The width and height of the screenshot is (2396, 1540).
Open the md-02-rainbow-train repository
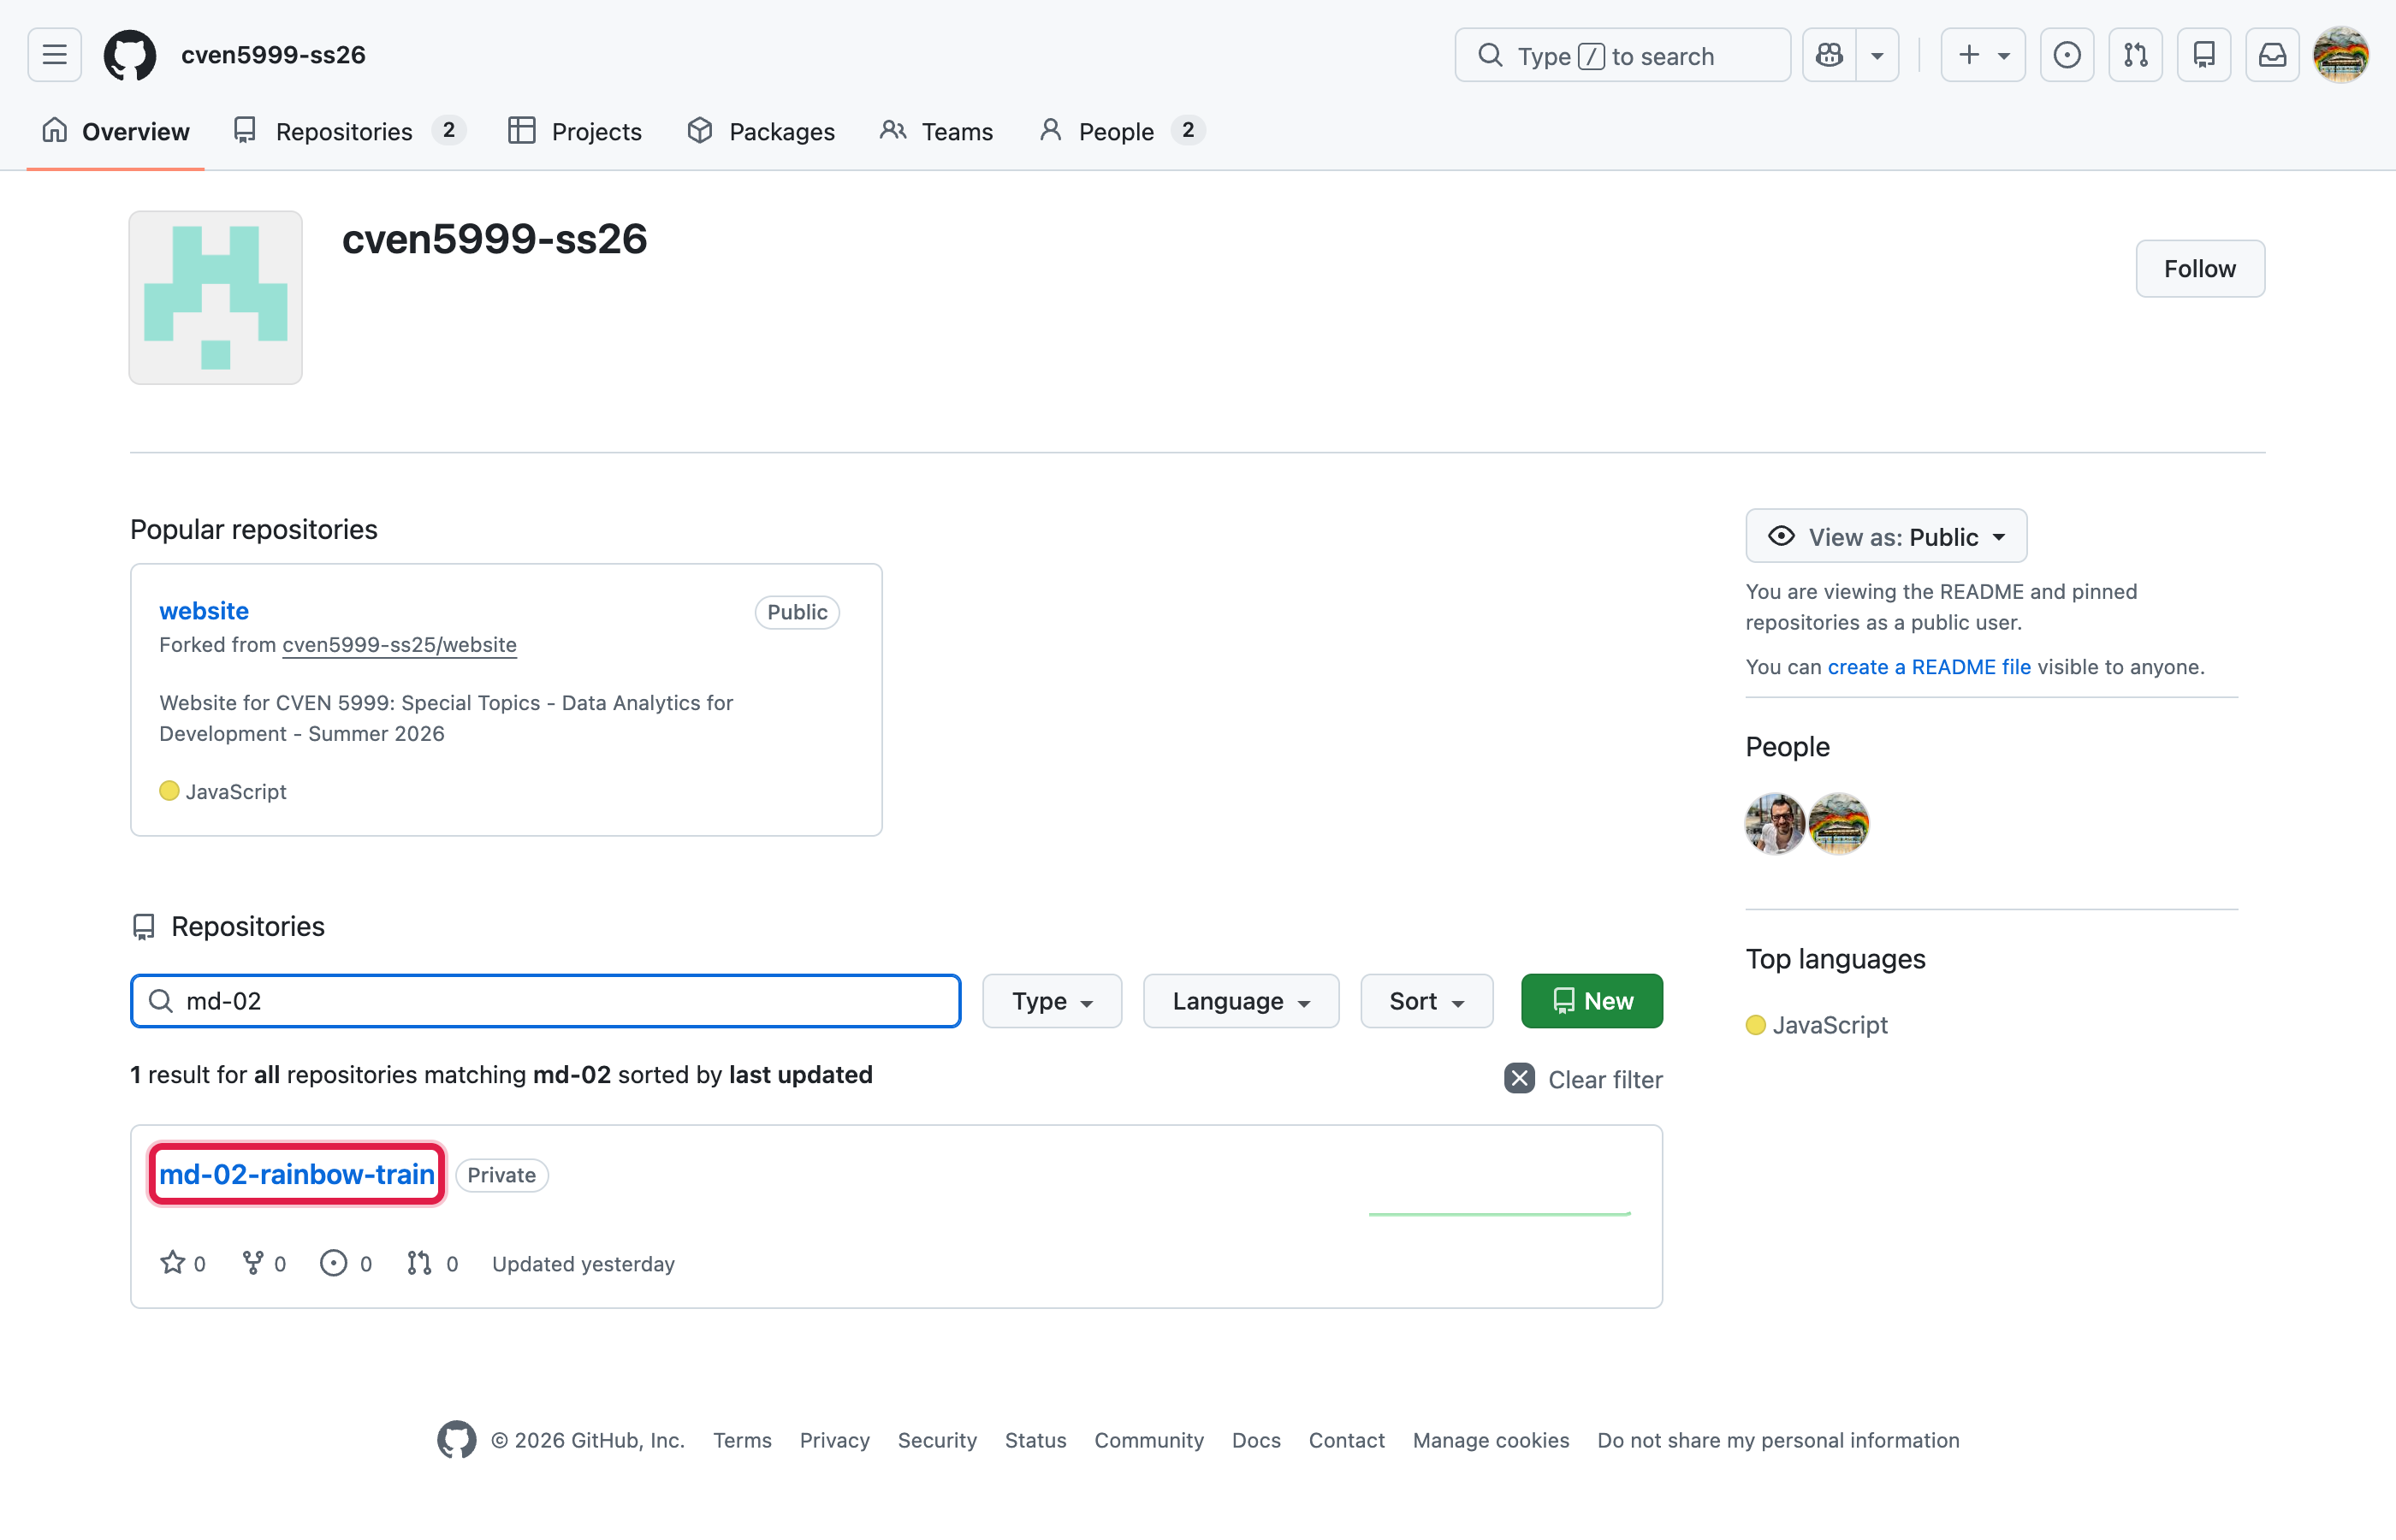coord(297,1174)
